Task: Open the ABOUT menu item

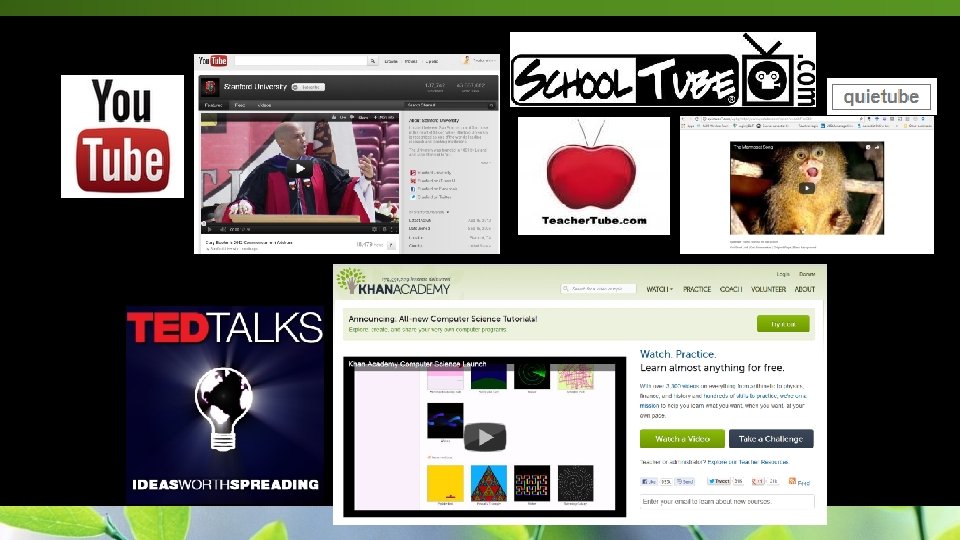Action: 804,289
